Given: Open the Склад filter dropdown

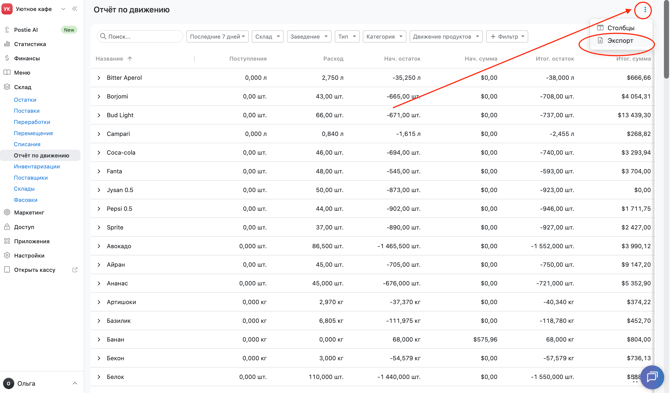Looking at the screenshot, I should click(x=267, y=36).
